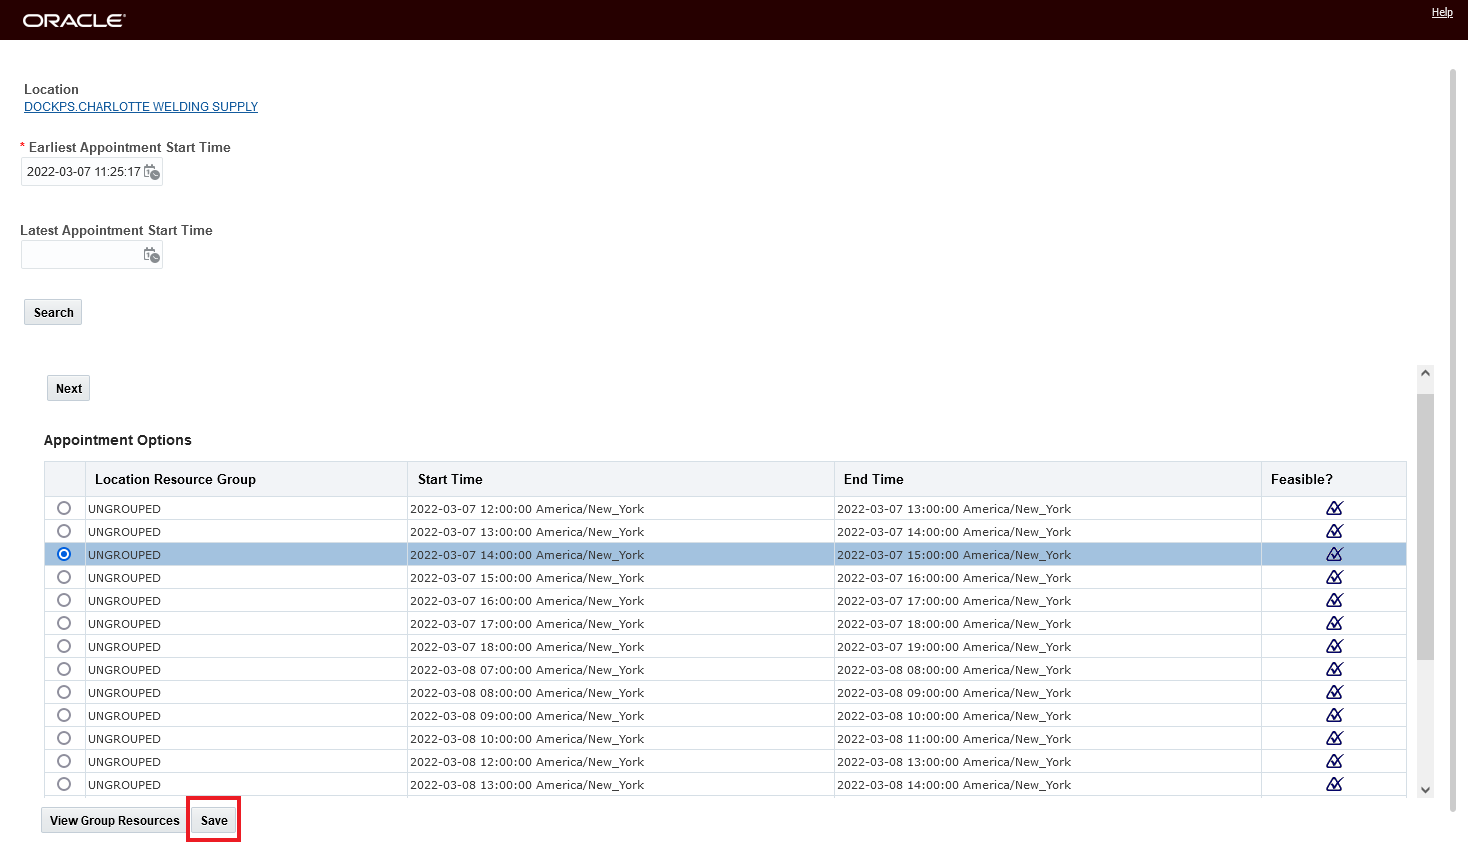
Task: Focus the Latest Appointment Start Time field
Action: point(82,255)
